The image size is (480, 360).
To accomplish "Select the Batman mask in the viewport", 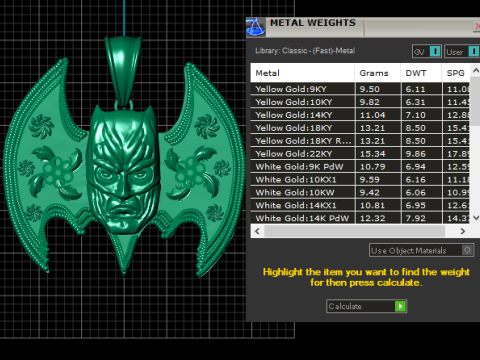I will click(x=123, y=170).
